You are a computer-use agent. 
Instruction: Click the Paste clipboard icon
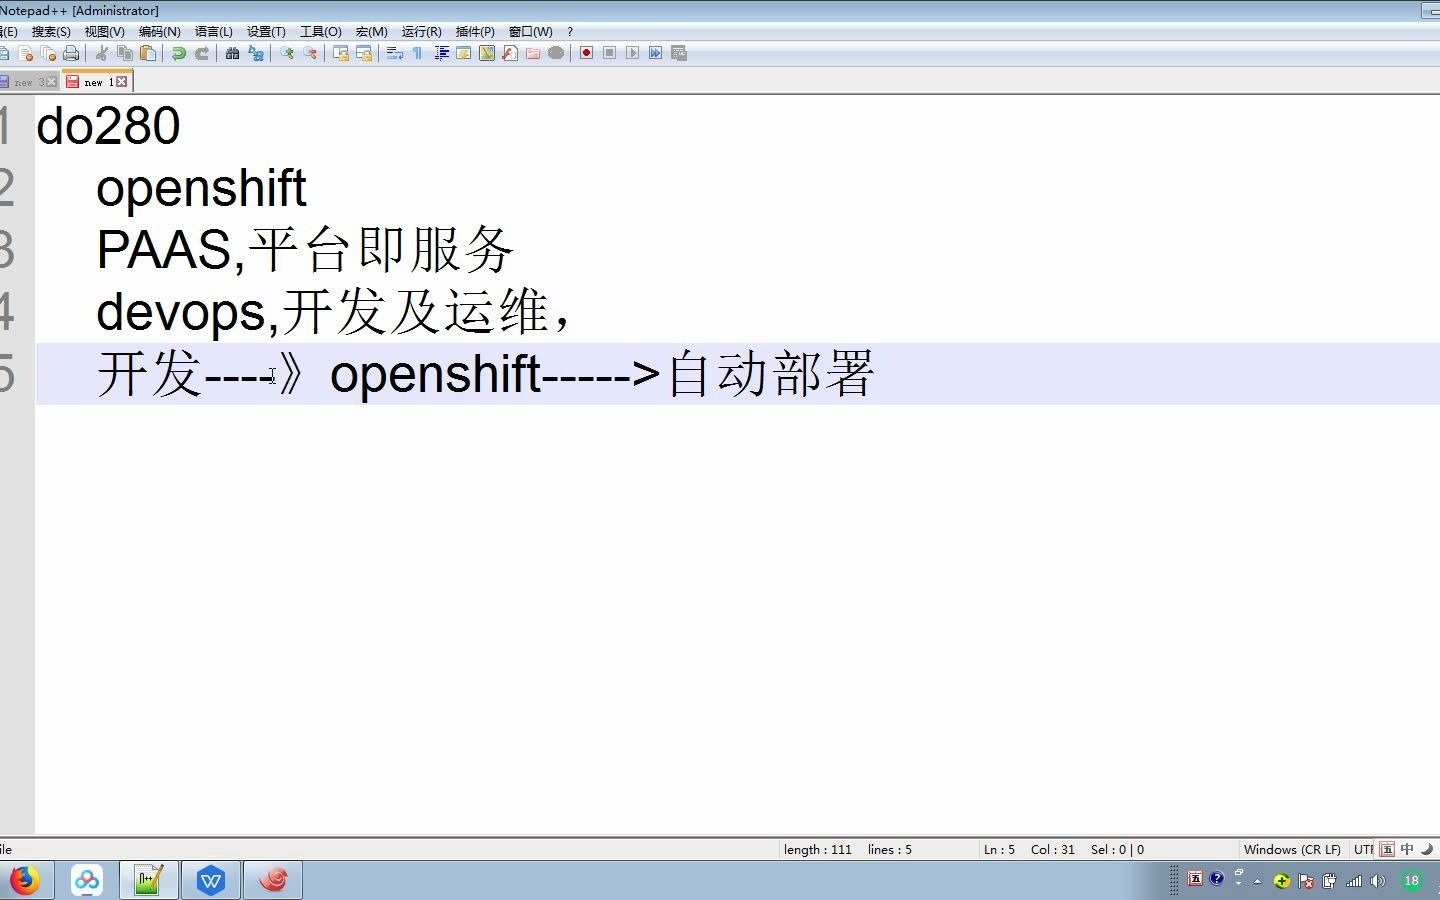148,53
